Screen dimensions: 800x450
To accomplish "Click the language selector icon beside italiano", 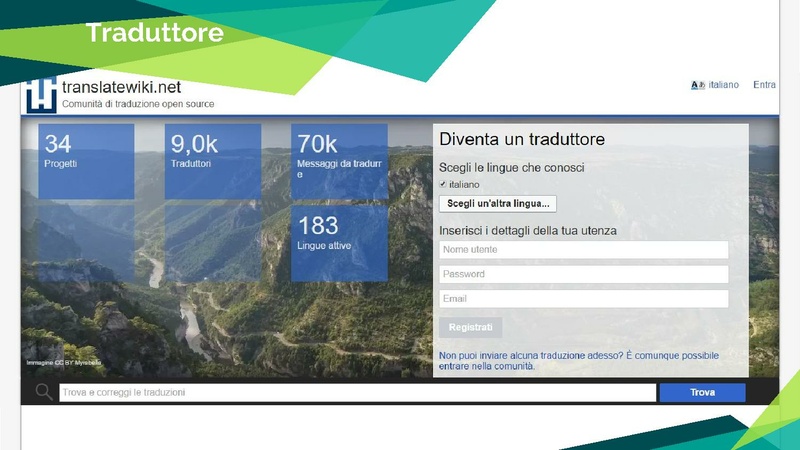I will click(x=698, y=85).
